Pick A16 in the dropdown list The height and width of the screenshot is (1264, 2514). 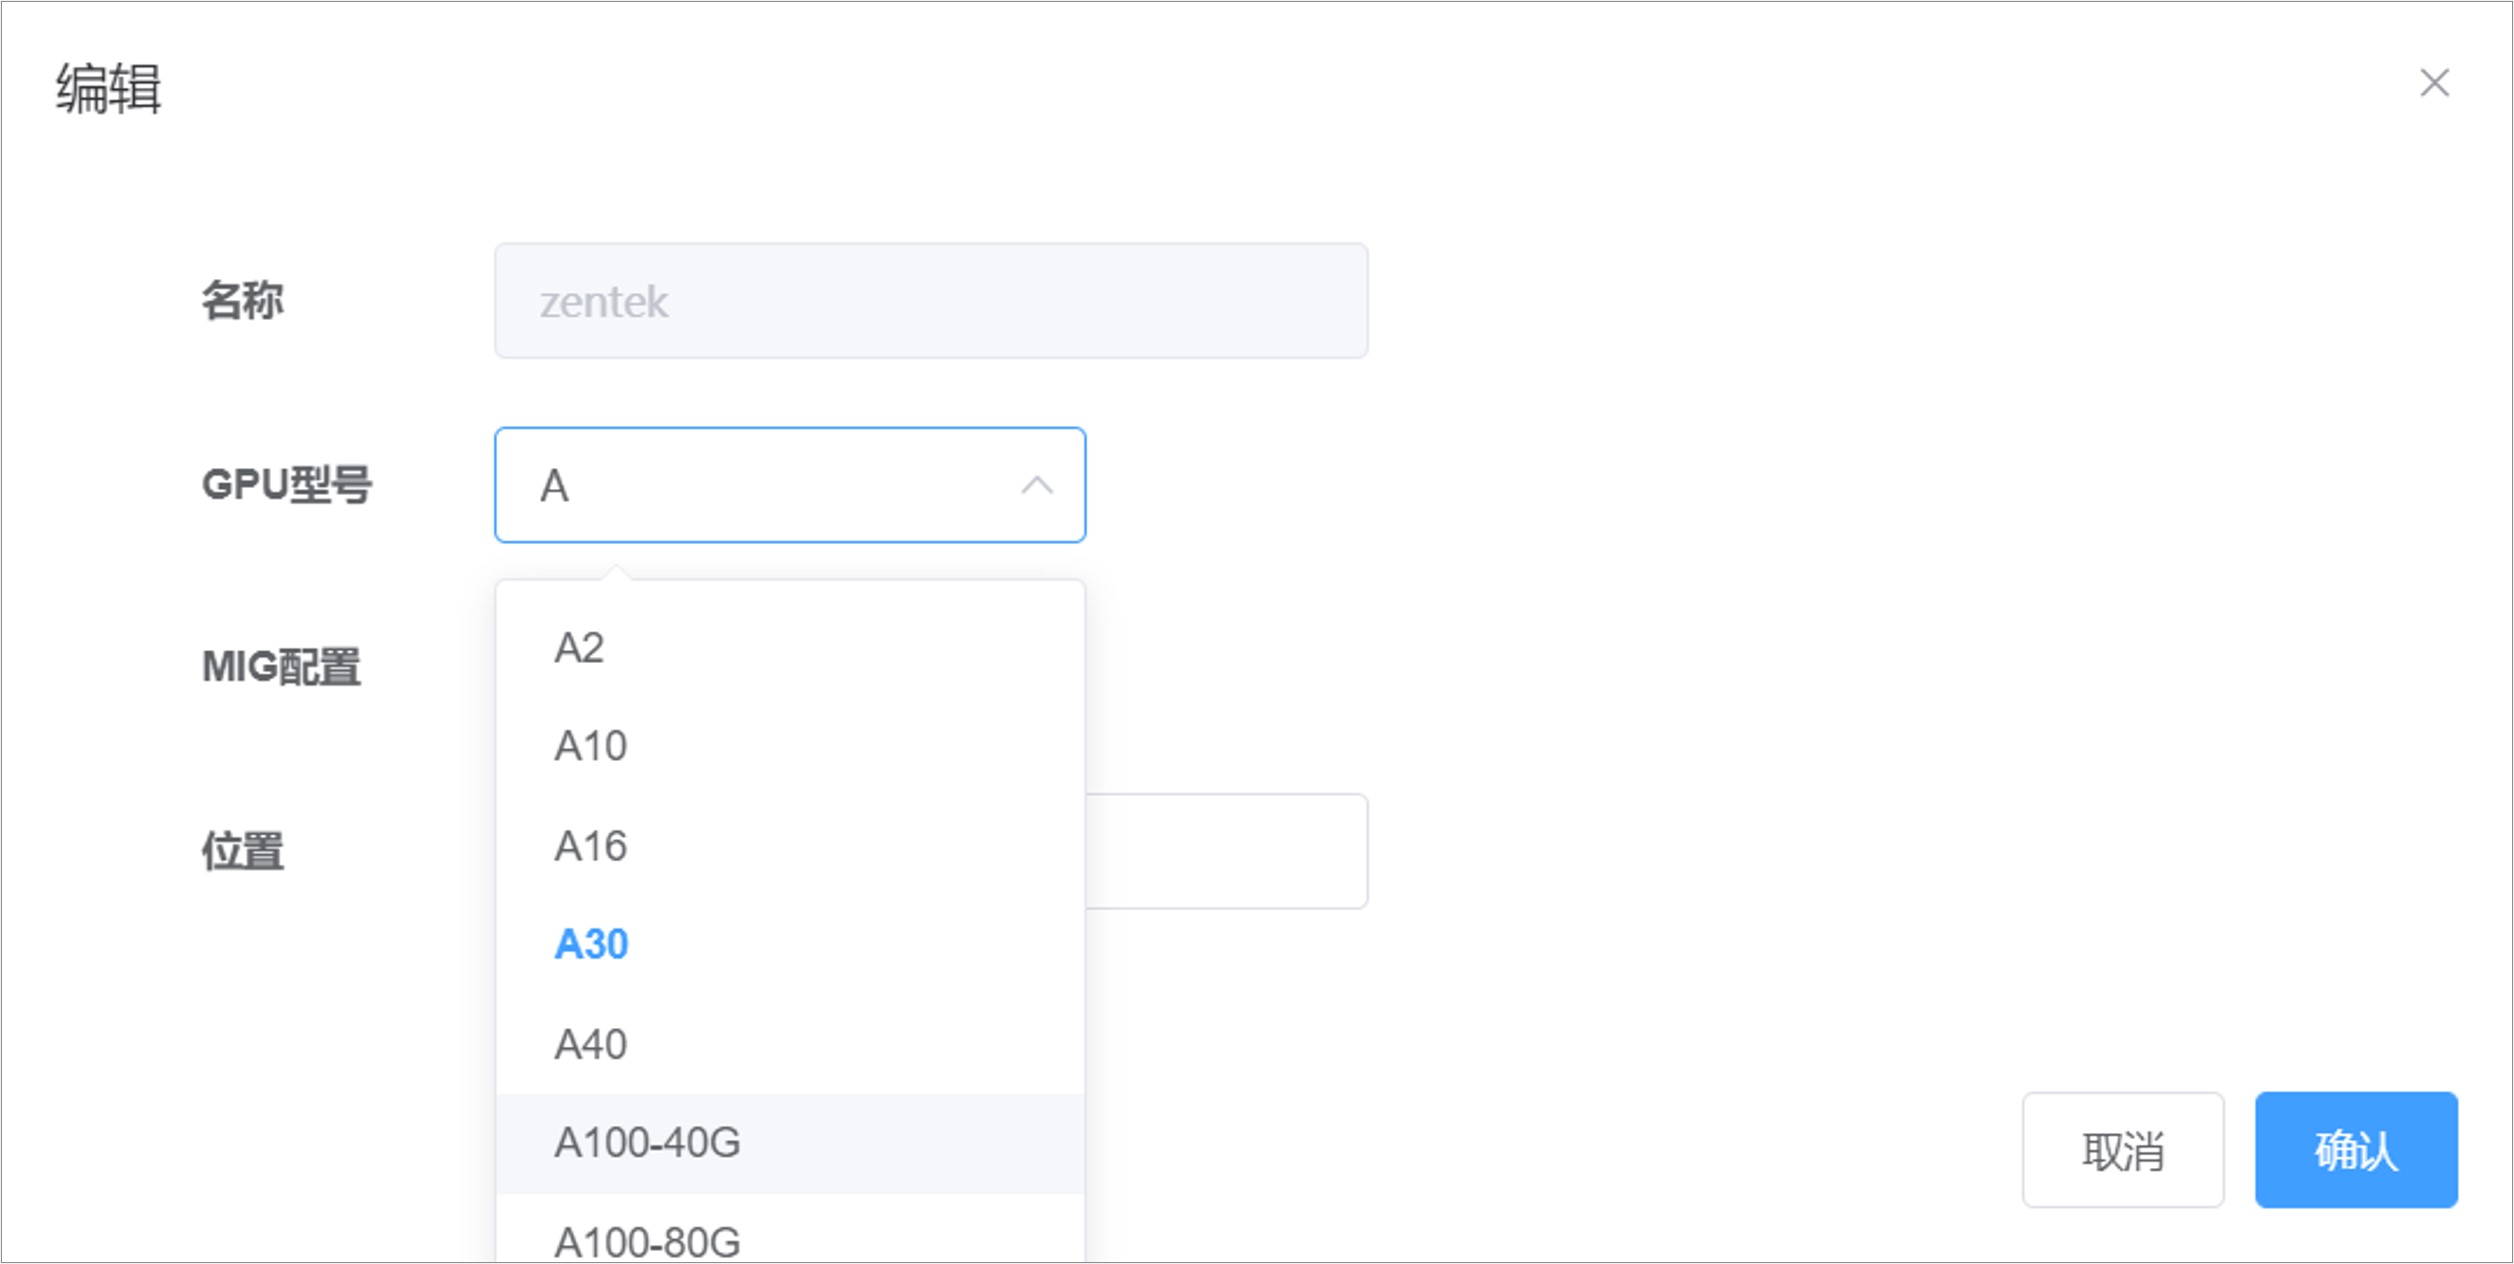click(x=790, y=846)
